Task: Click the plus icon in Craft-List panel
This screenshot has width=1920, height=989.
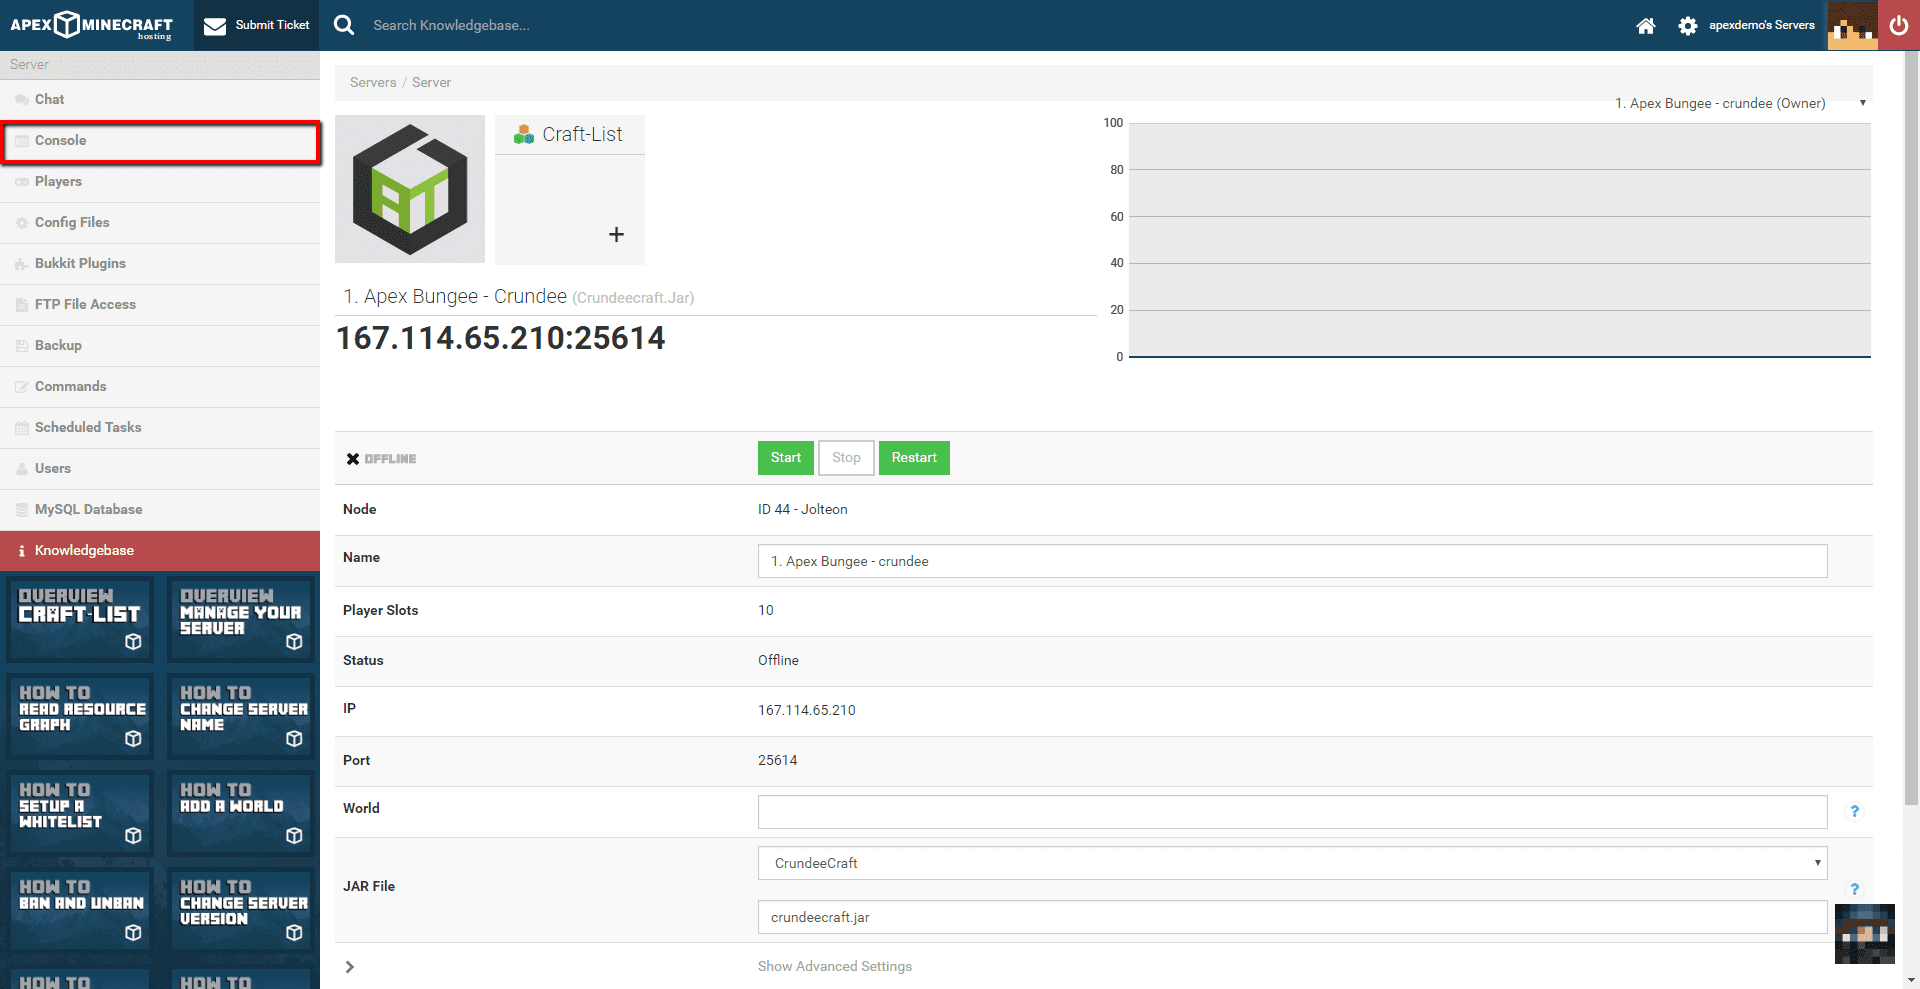Action: [x=616, y=234]
